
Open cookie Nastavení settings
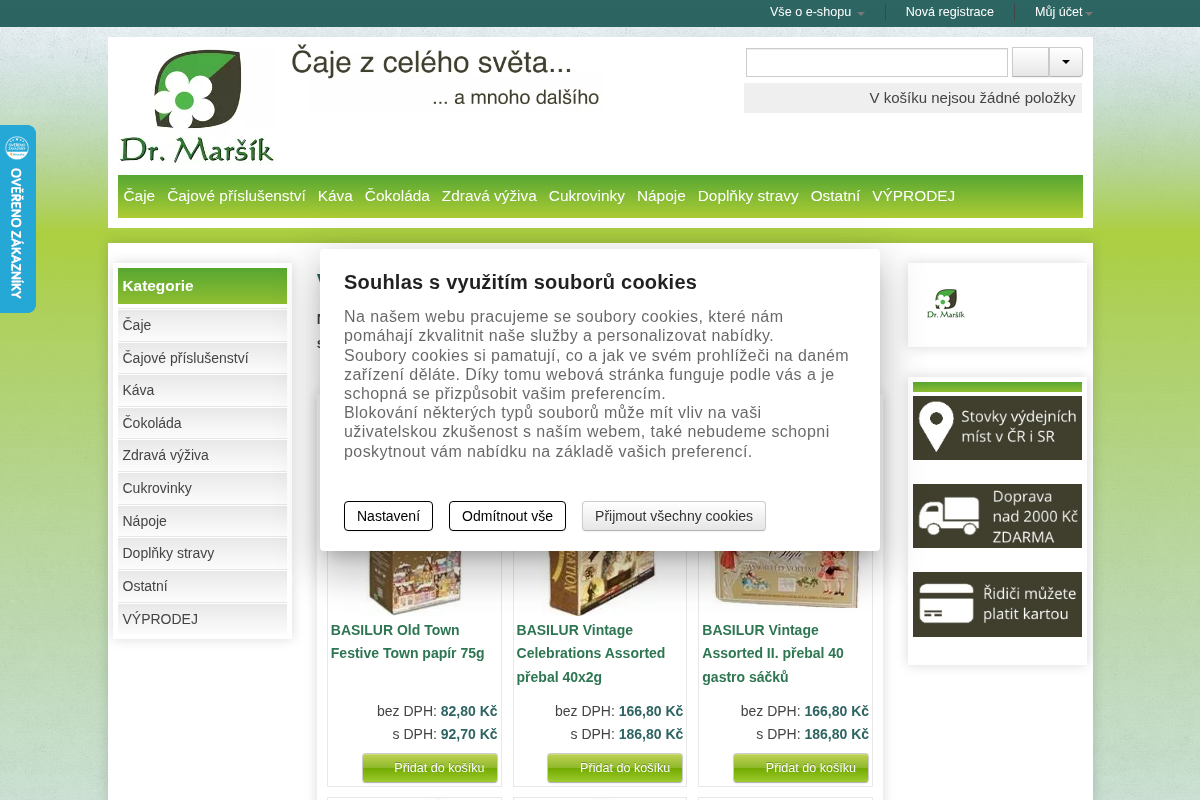coord(388,516)
